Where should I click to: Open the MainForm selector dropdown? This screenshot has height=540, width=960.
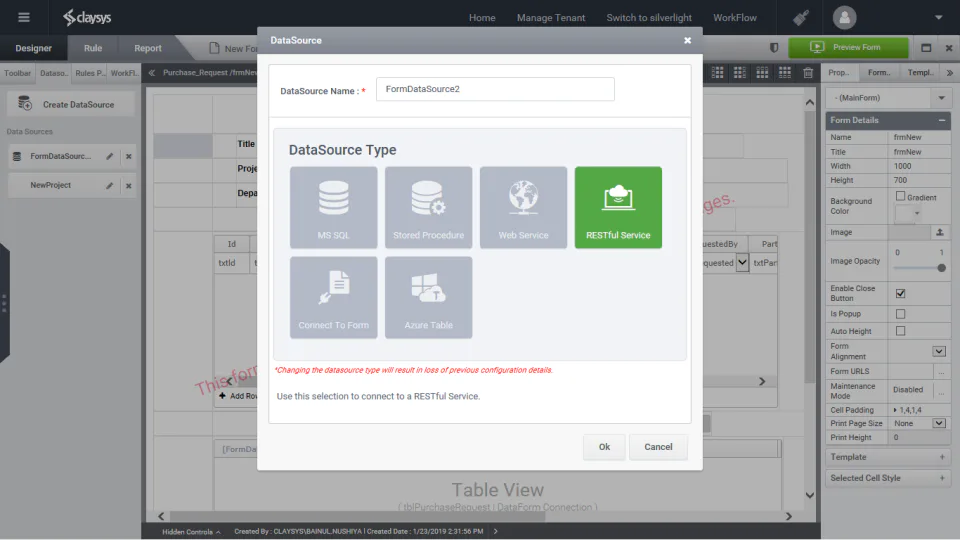941,98
